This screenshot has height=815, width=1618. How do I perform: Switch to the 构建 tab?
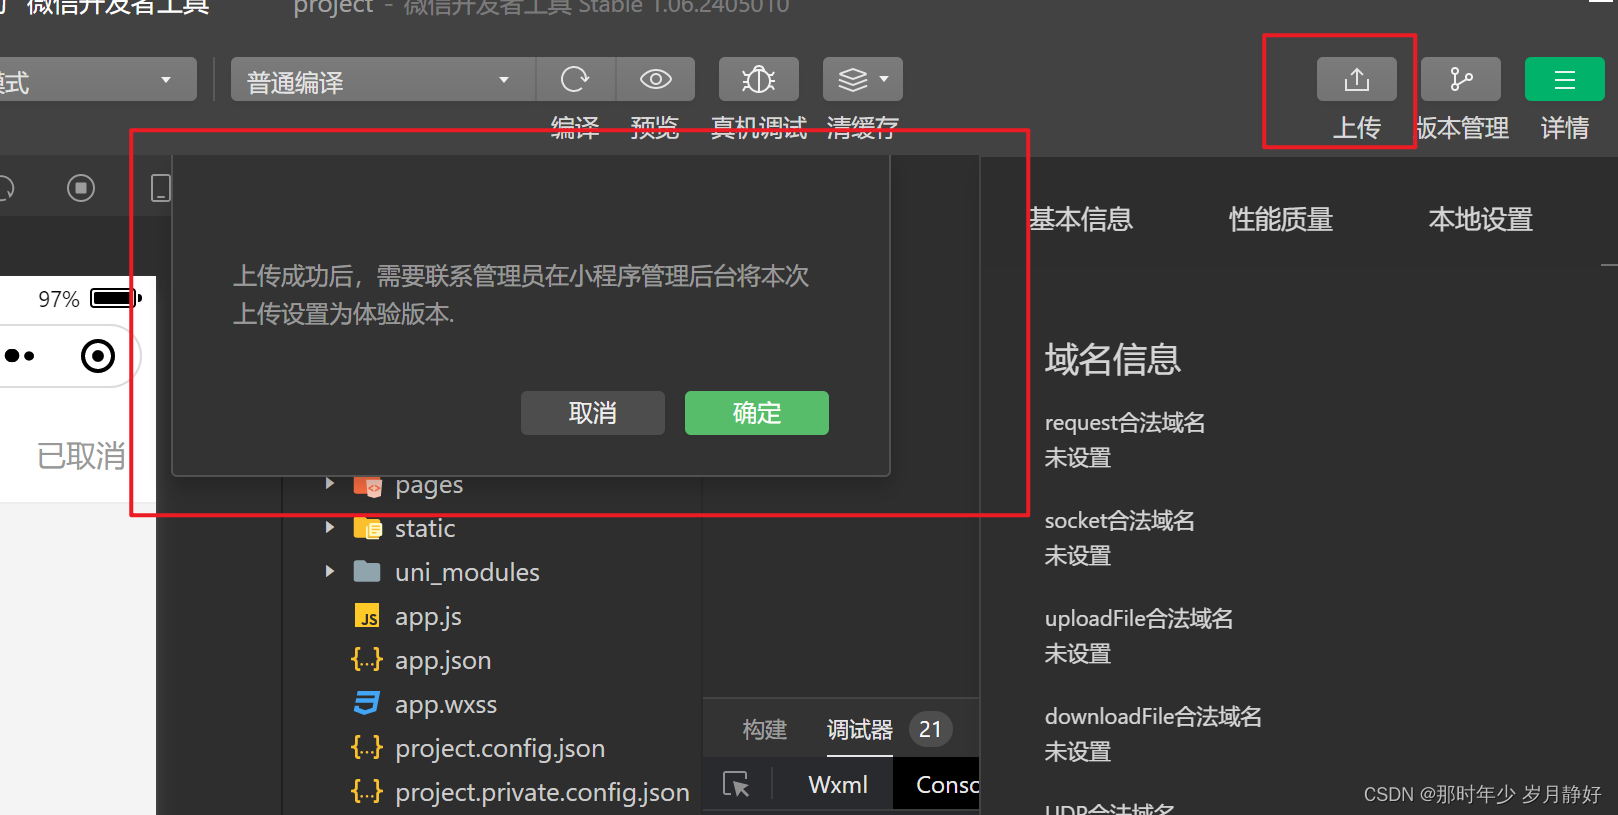(x=765, y=730)
